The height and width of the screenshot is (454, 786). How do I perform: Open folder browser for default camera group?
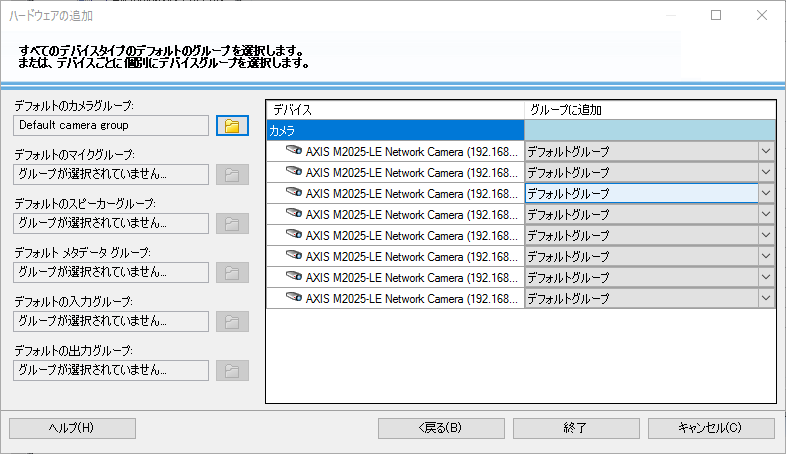(x=232, y=125)
